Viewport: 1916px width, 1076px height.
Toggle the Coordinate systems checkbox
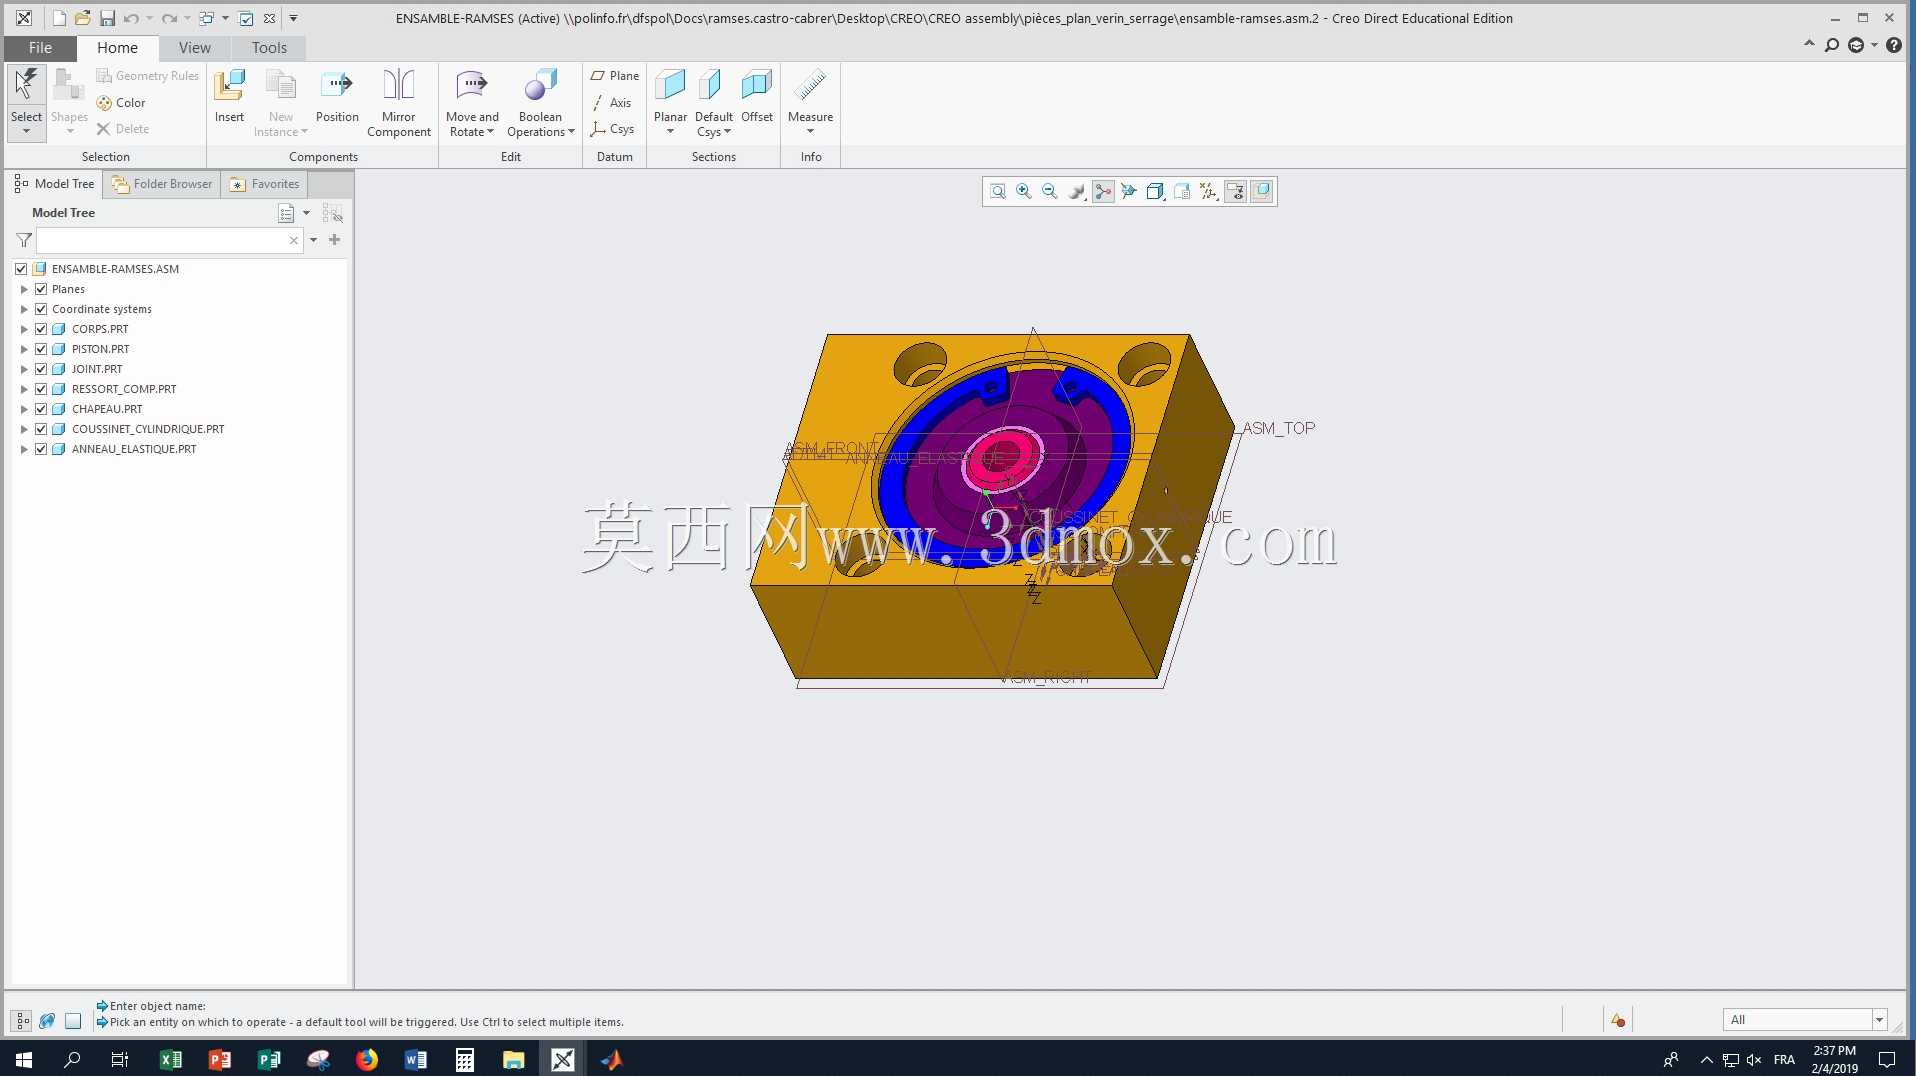coord(41,309)
